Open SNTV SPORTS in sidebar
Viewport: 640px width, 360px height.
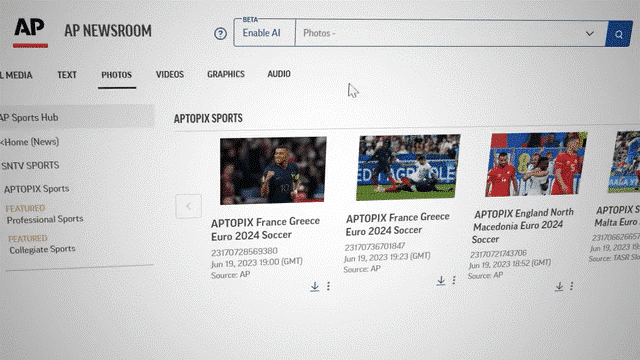coord(30,165)
